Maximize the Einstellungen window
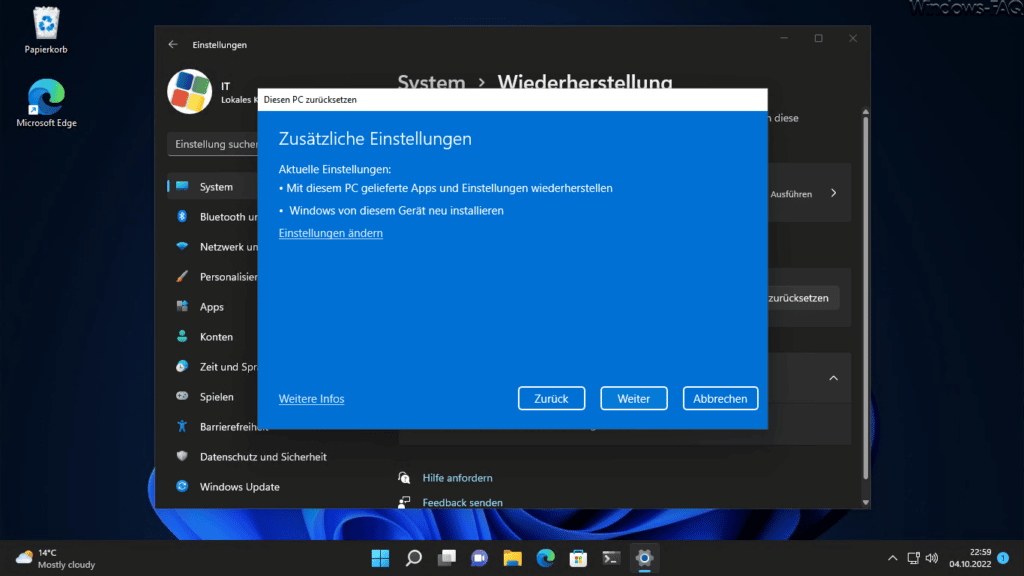 point(818,39)
